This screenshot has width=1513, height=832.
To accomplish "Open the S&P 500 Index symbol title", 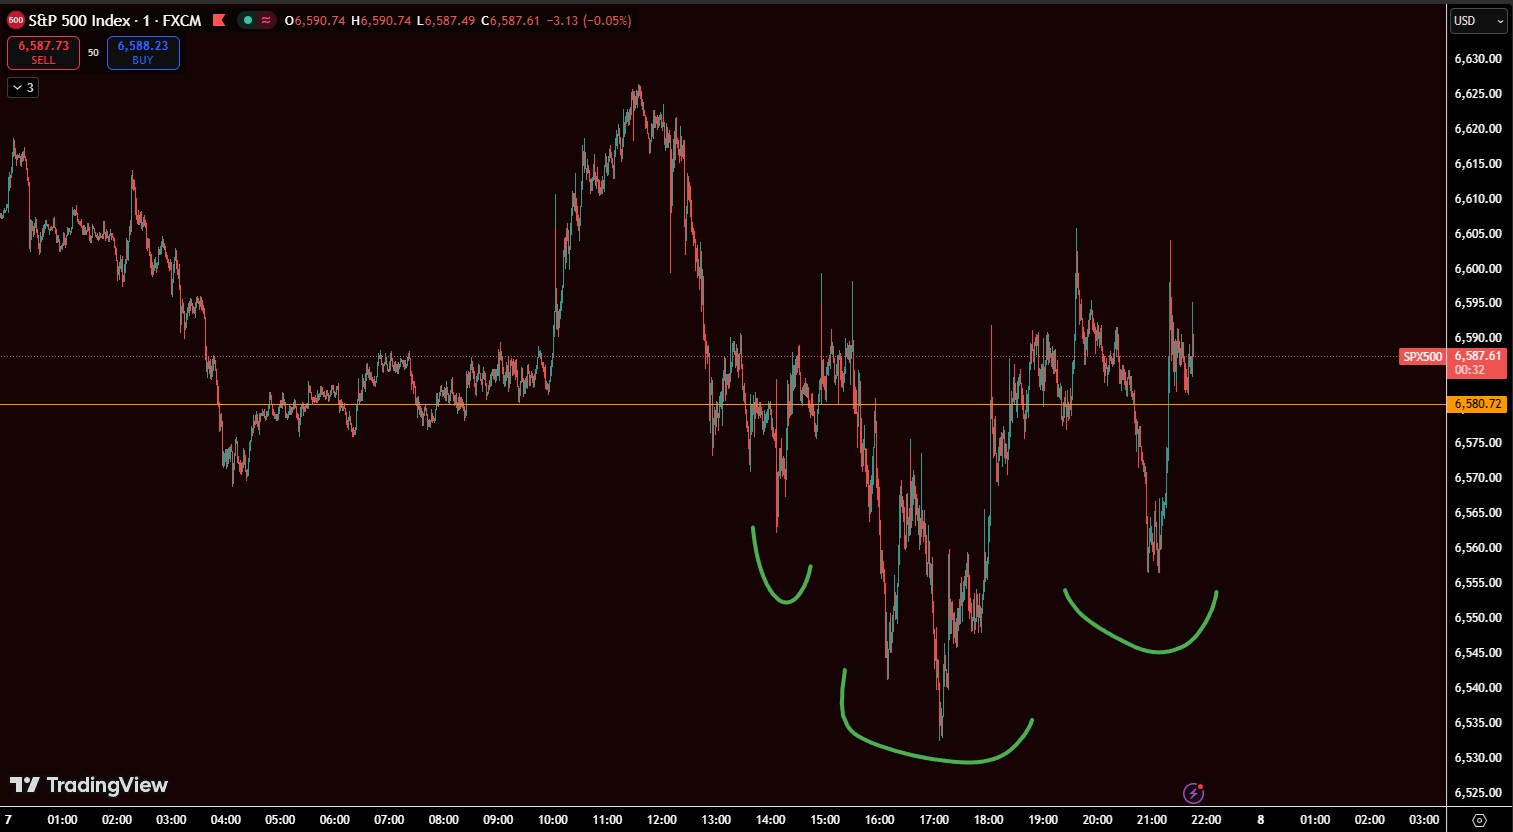I will coord(115,20).
